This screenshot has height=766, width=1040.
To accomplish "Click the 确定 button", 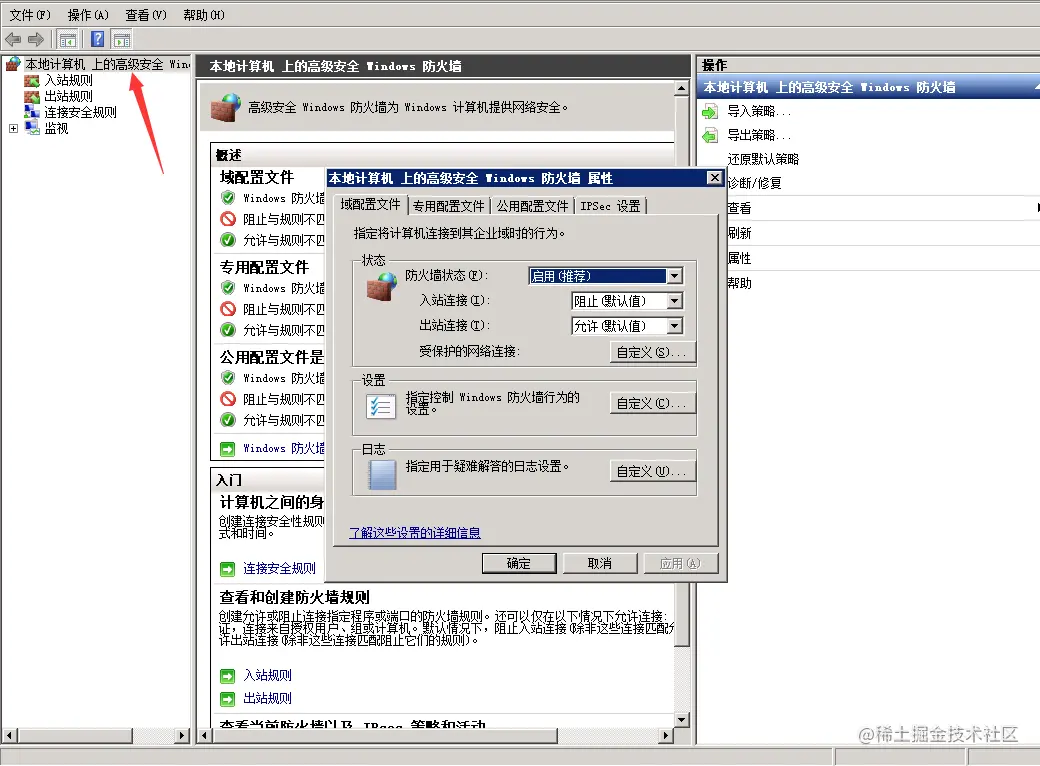I will tap(519, 564).
